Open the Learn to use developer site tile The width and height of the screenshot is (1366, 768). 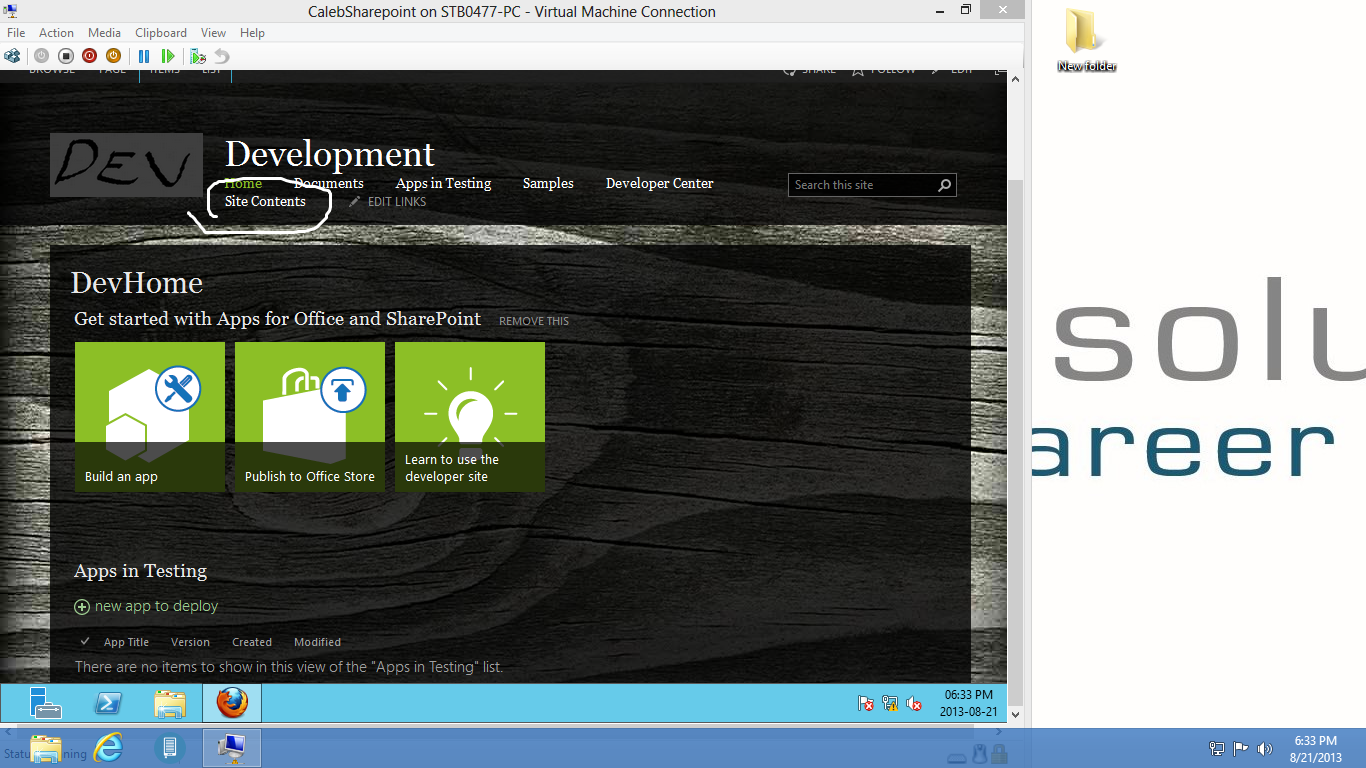click(470, 417)
